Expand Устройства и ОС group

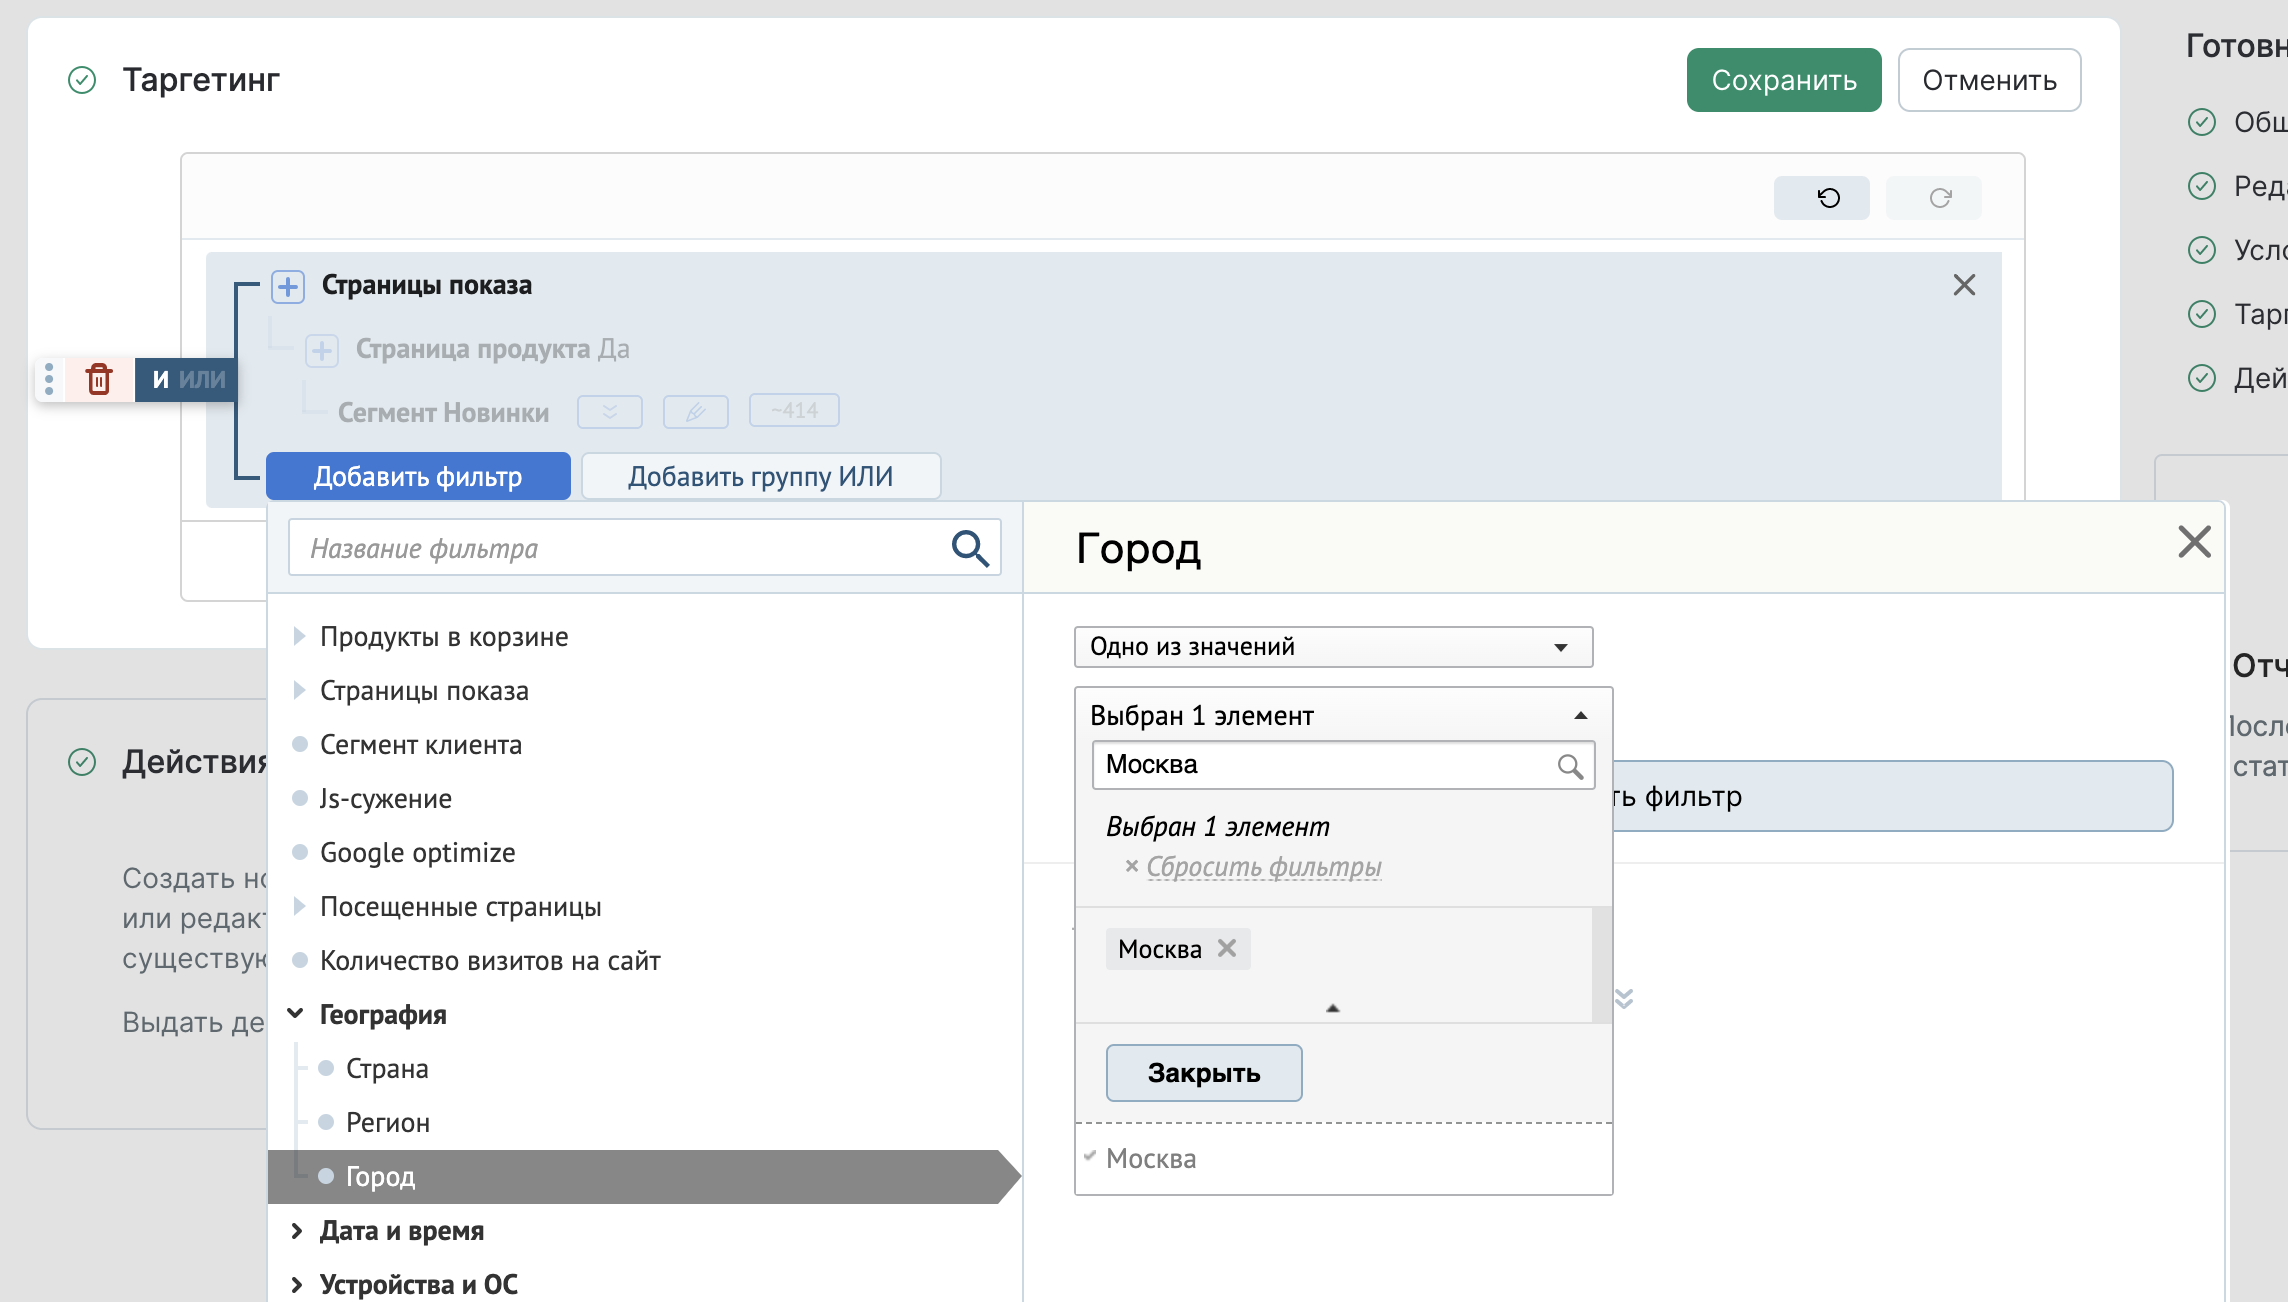pos(296,1285)
